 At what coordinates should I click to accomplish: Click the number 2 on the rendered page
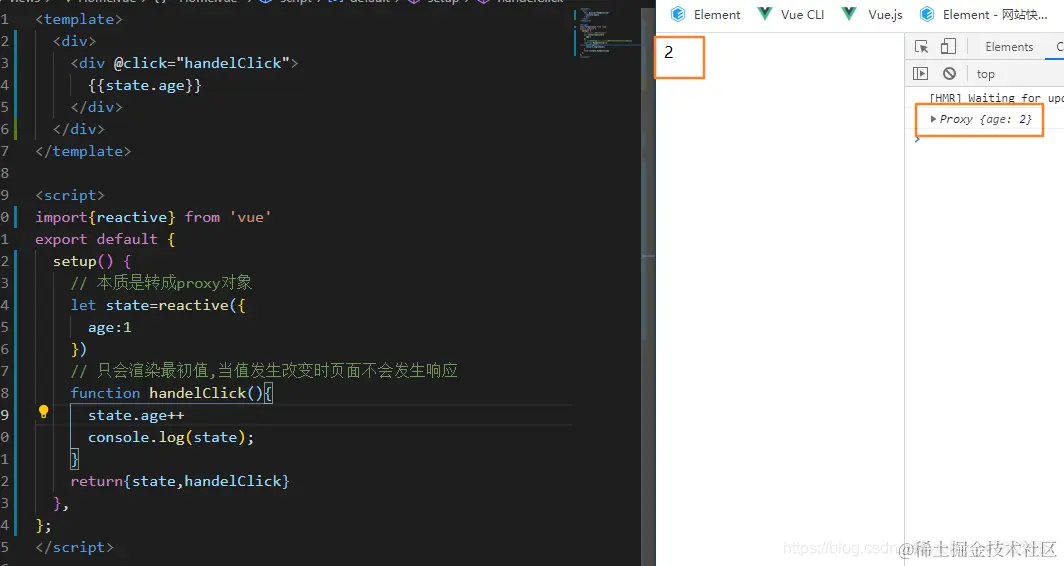click(668, 52)
